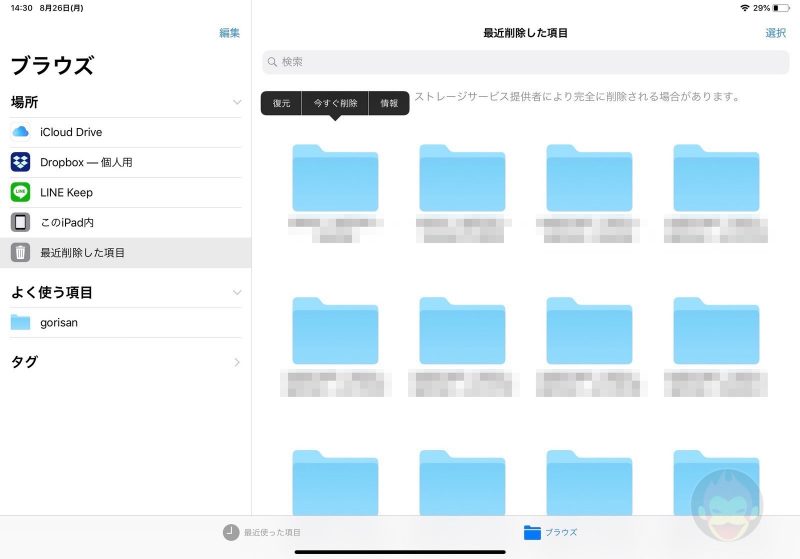The height and width of the screenshot is (559, 800).
Task: Open iCloud Drive cloud icon
Action: 20,132
